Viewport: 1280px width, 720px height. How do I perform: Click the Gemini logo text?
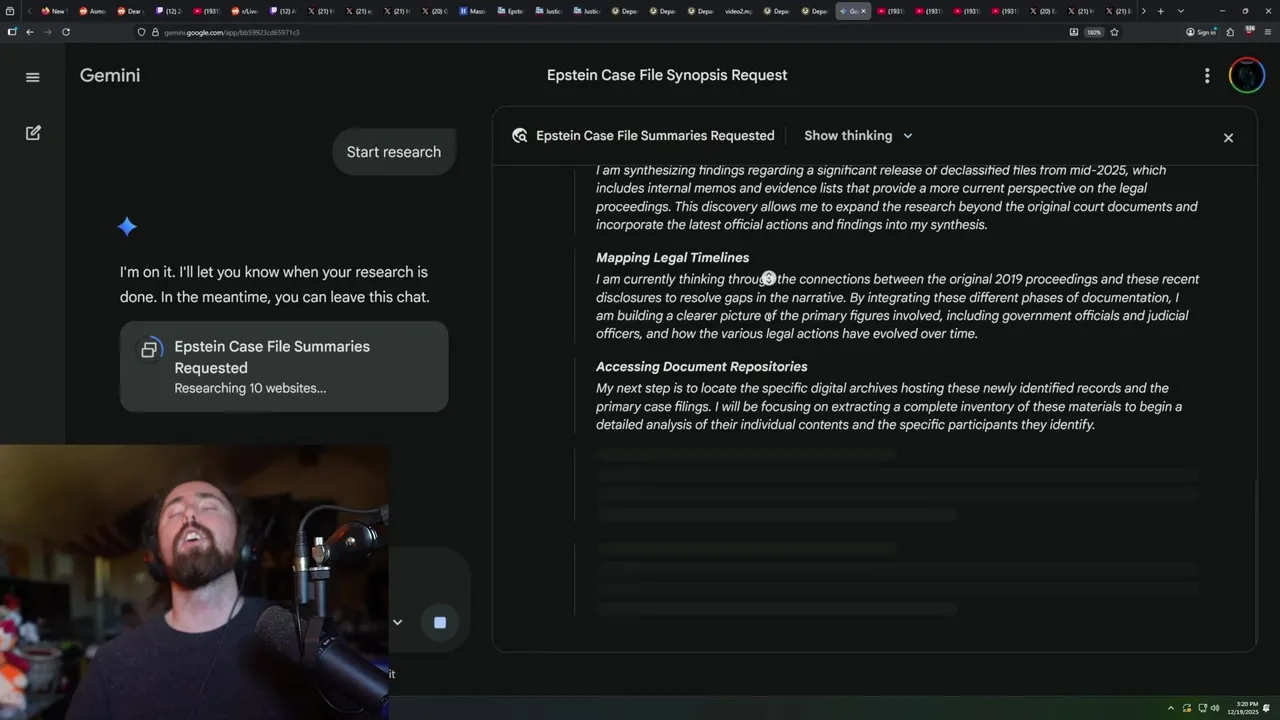click(x=110, y=76)
